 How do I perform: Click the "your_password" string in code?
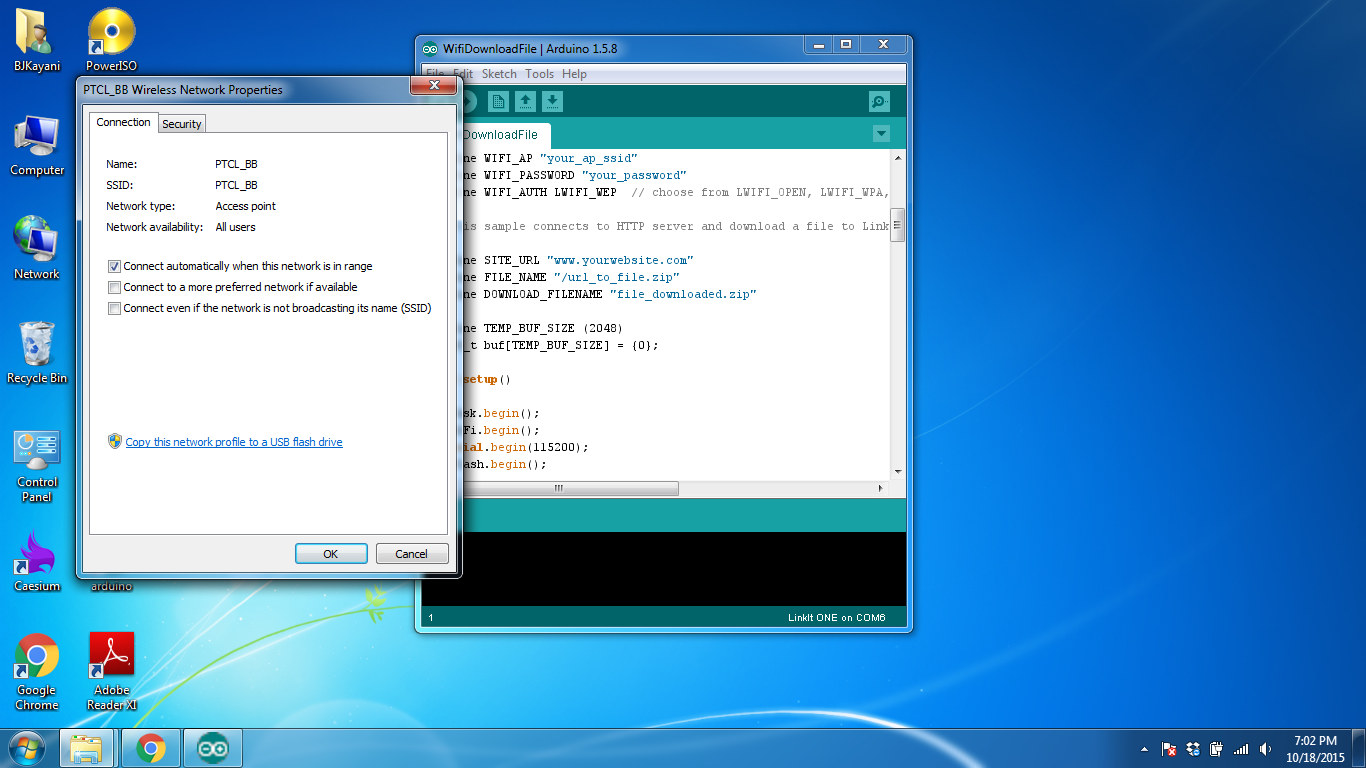pyautogui.click(x=634, y=175)
